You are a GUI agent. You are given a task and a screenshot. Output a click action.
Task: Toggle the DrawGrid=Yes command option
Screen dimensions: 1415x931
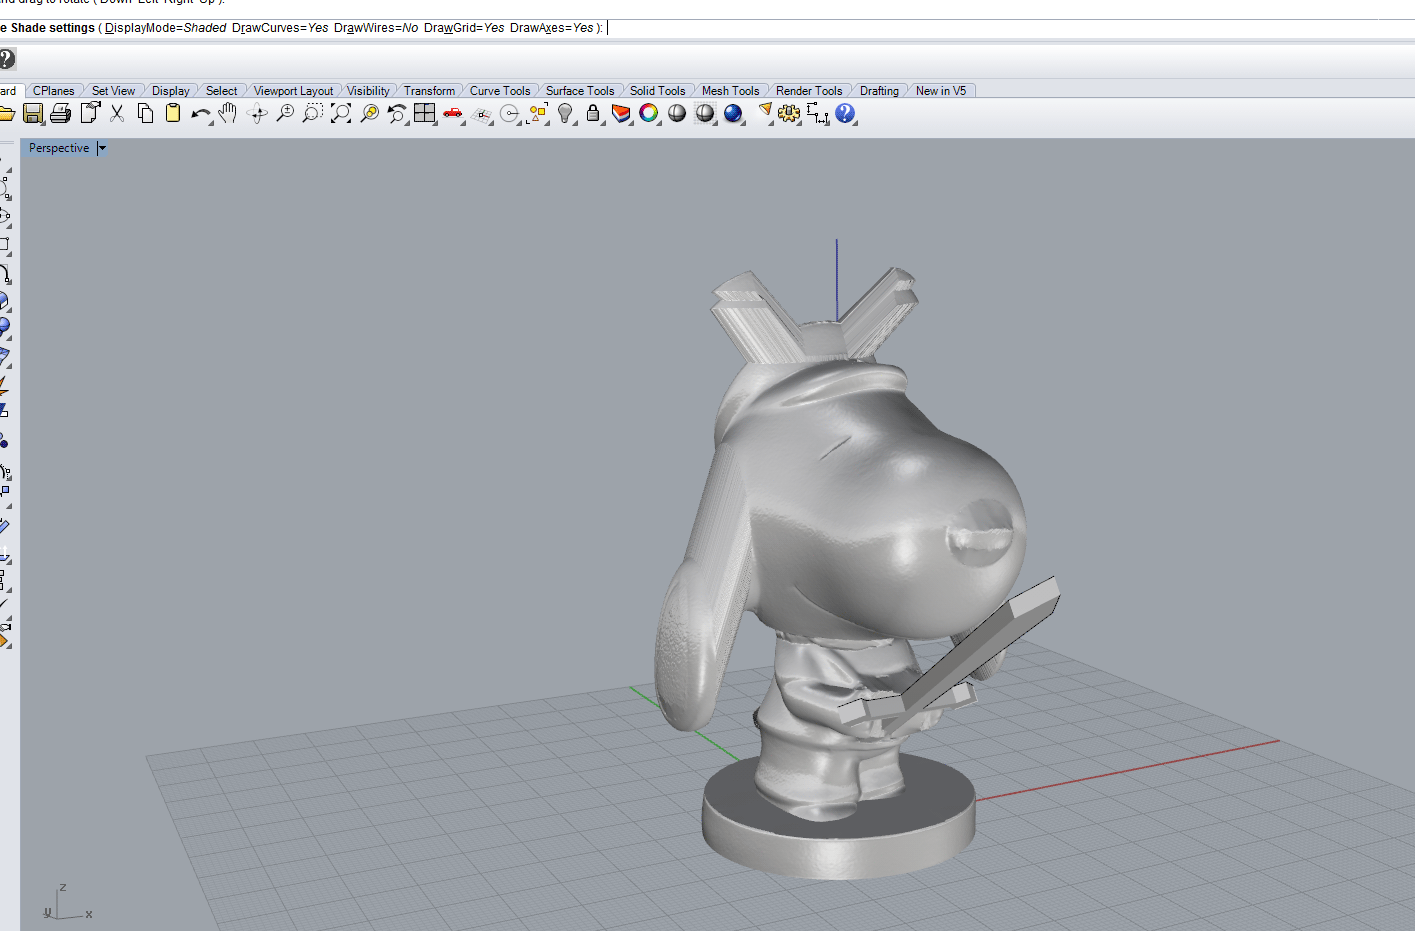click(x=464, y=28)
